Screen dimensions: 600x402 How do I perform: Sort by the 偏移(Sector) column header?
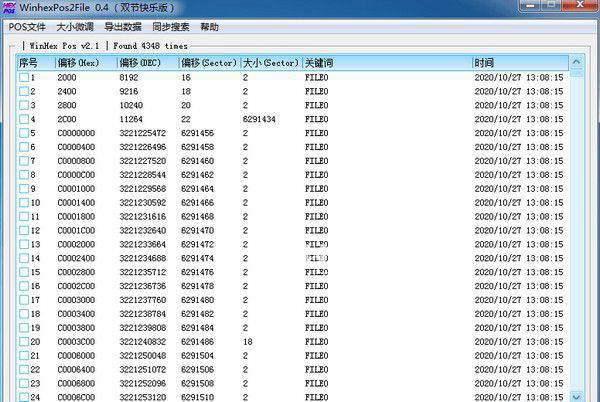point(210,63)
